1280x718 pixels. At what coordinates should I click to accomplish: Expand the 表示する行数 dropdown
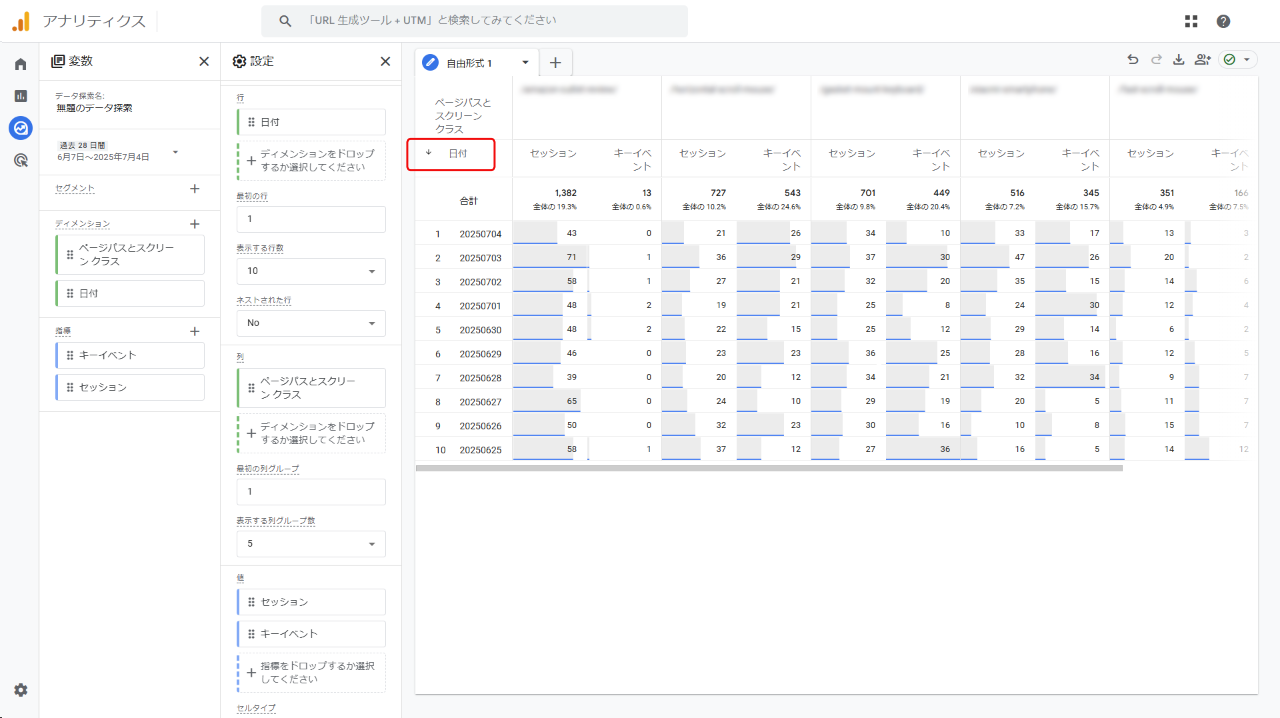tap(311, 271)
